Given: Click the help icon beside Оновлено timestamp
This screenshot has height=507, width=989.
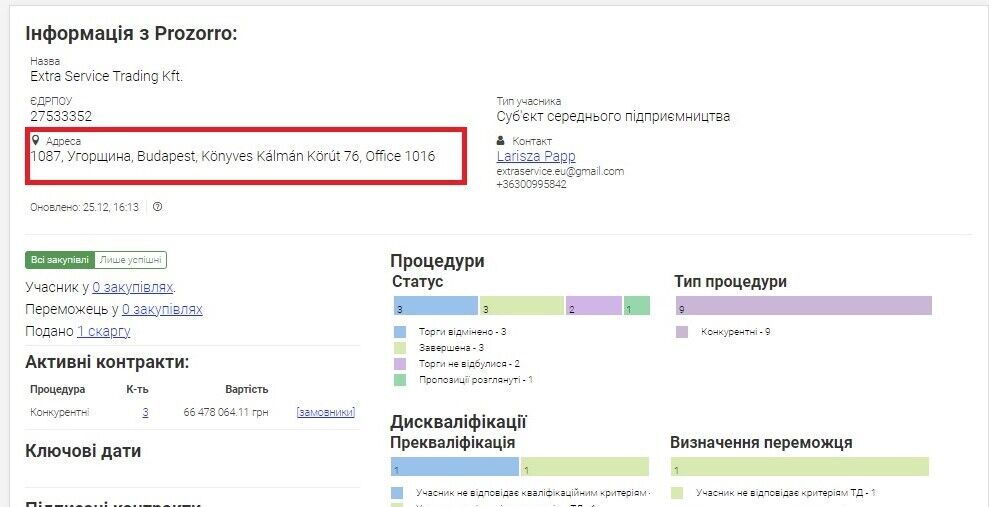Looking at the screenshot, I should (x=158, y=207).
